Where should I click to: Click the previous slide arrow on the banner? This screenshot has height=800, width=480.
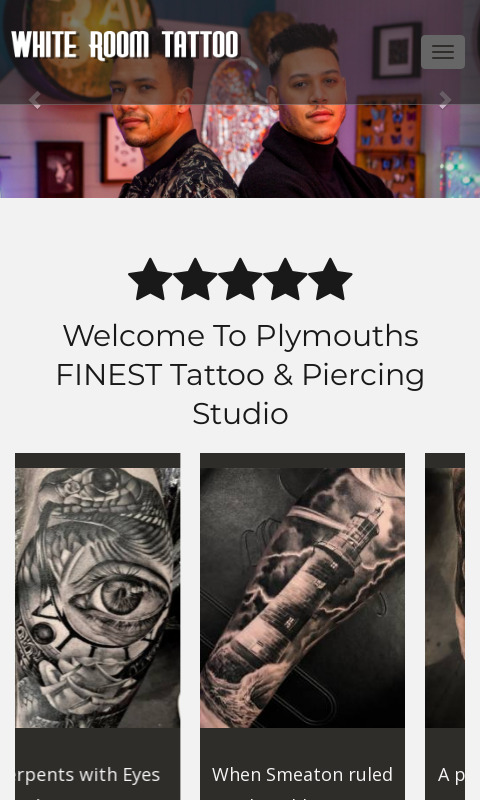35,100
